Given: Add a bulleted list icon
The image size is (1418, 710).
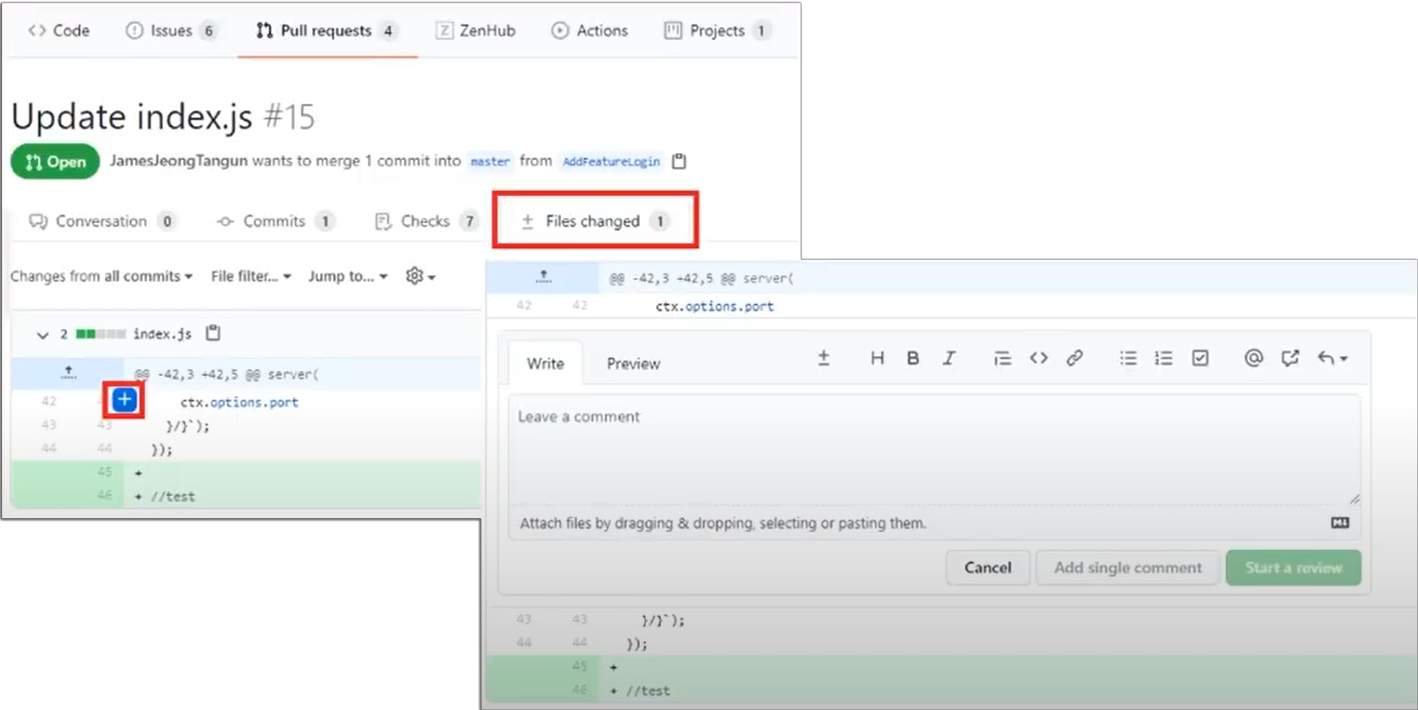Looking at the screenshot, I should pos(1128,358).
